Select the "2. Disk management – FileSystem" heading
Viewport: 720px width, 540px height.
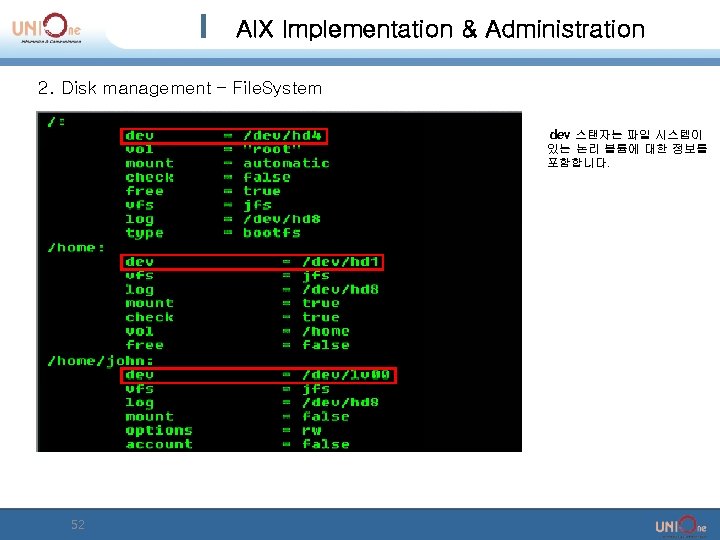click(180, 88)
